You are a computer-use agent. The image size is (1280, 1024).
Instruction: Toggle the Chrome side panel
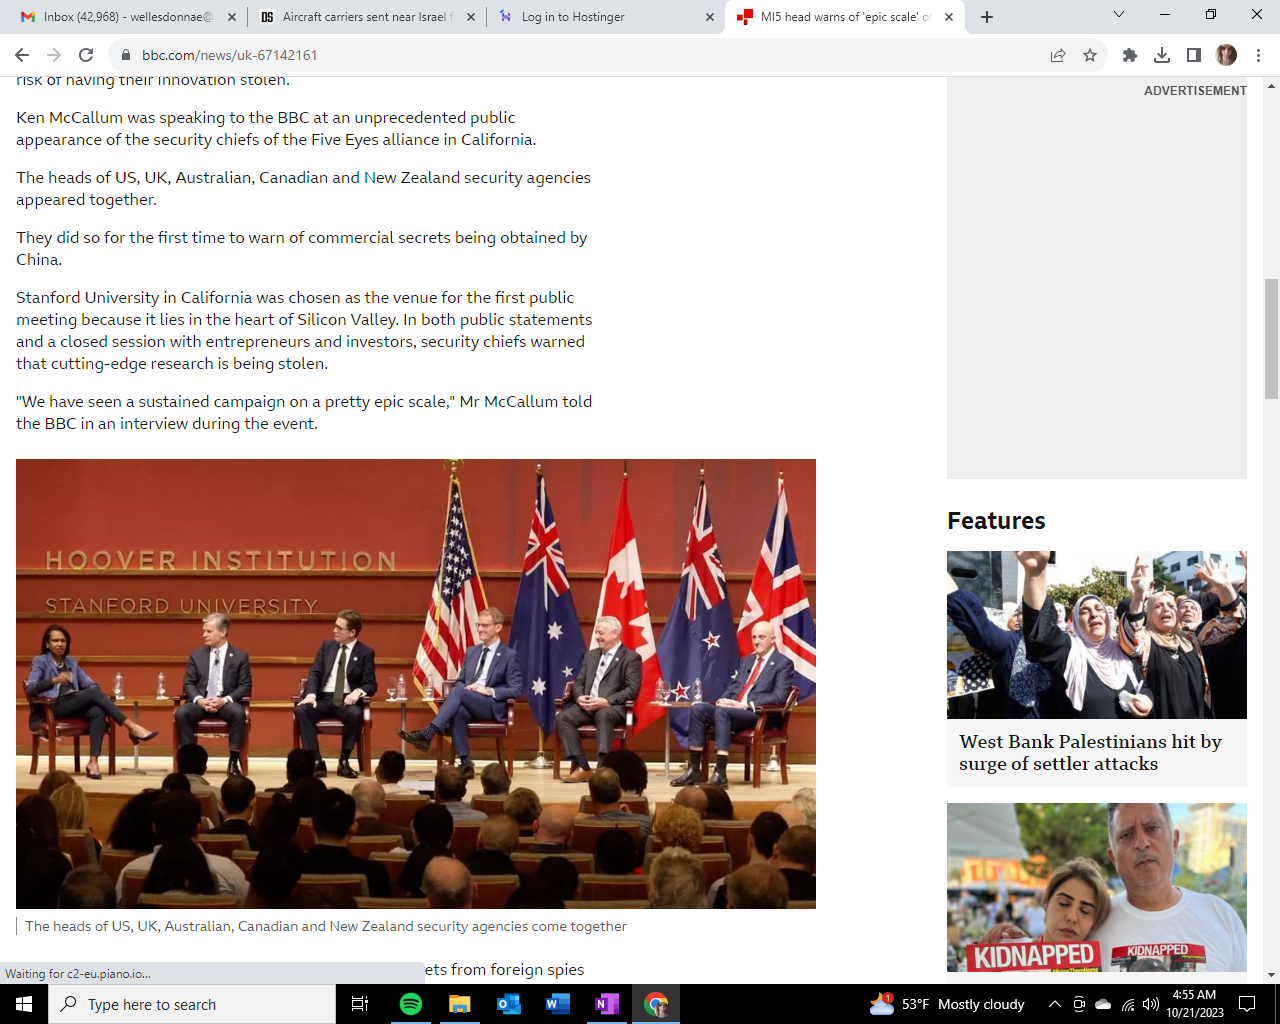(x=1194, y=55)
